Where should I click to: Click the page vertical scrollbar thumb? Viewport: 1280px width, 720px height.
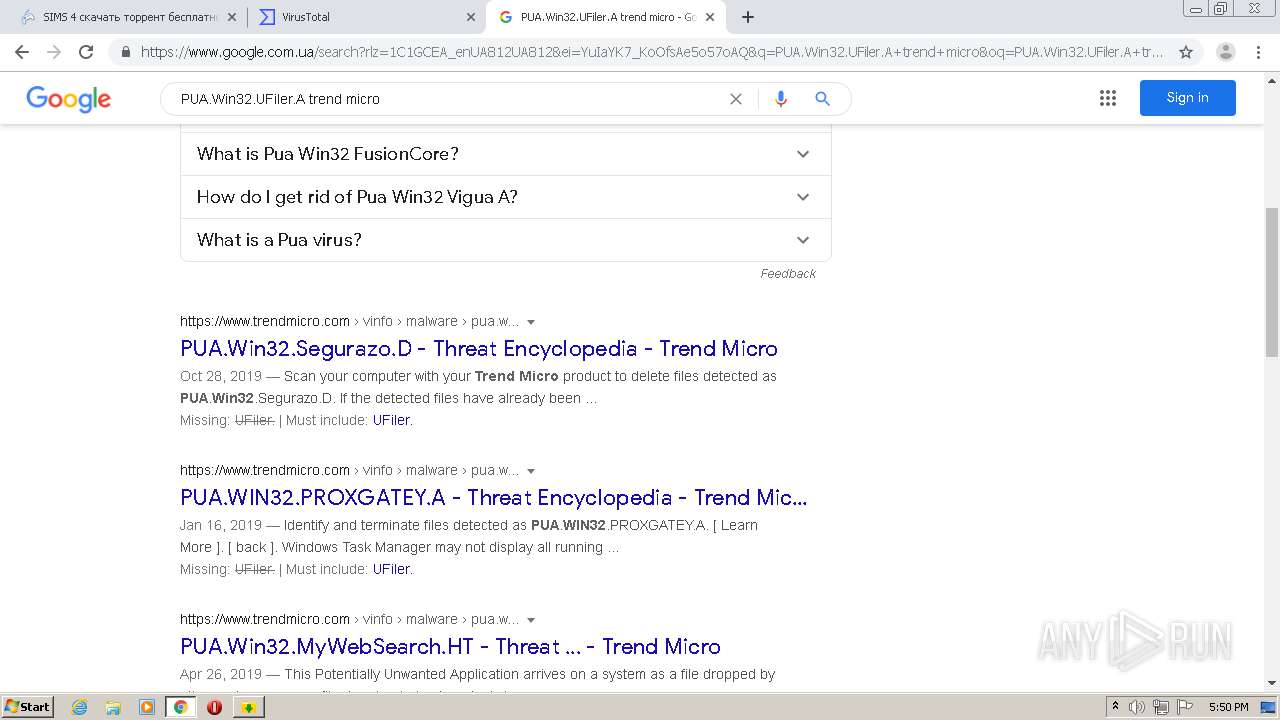(x=1272, y=282)
